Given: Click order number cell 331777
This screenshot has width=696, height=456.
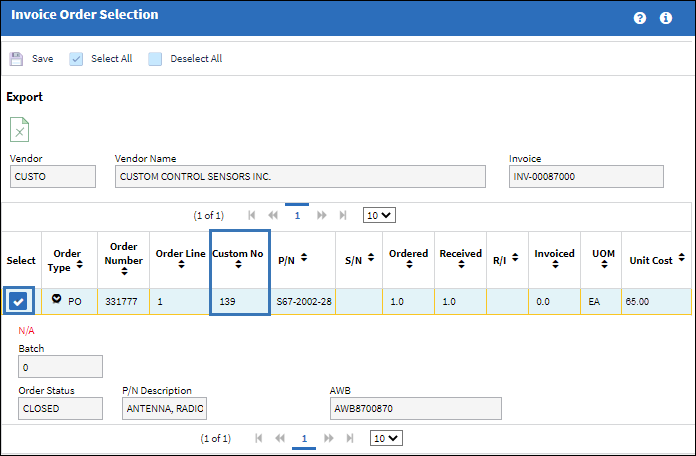Looking at the screenshot, I should click(x=121, y=302).
